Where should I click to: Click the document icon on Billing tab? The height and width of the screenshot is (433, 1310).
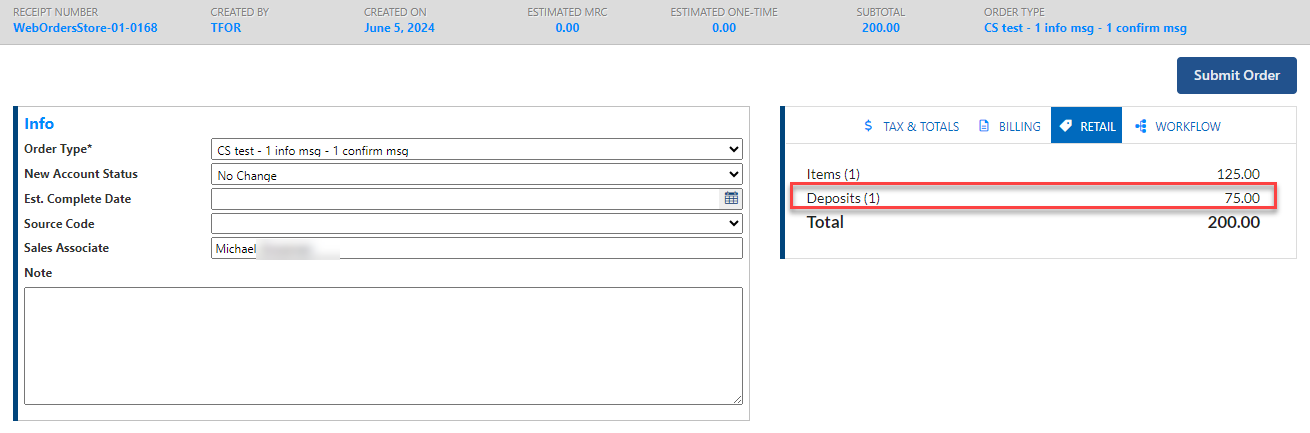coord(984,127)
